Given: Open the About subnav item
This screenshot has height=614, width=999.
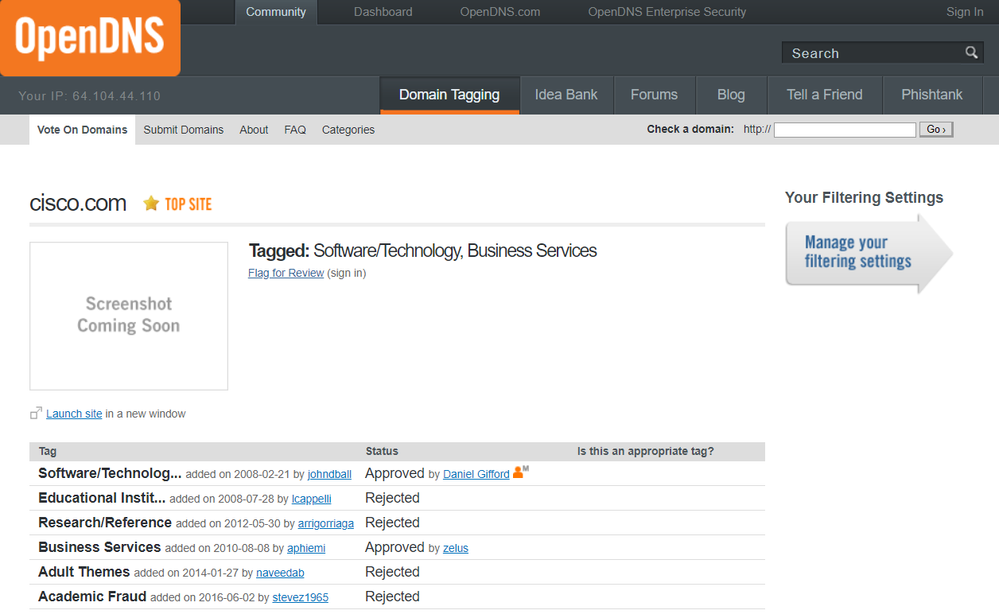Looking at the screenshot, I should tap(254, 130).
